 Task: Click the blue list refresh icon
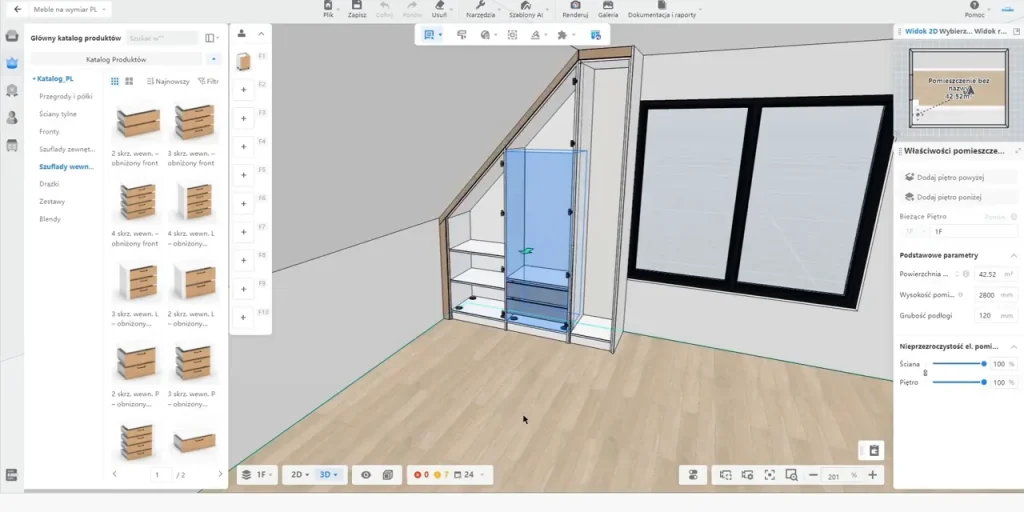click(596, 35)
